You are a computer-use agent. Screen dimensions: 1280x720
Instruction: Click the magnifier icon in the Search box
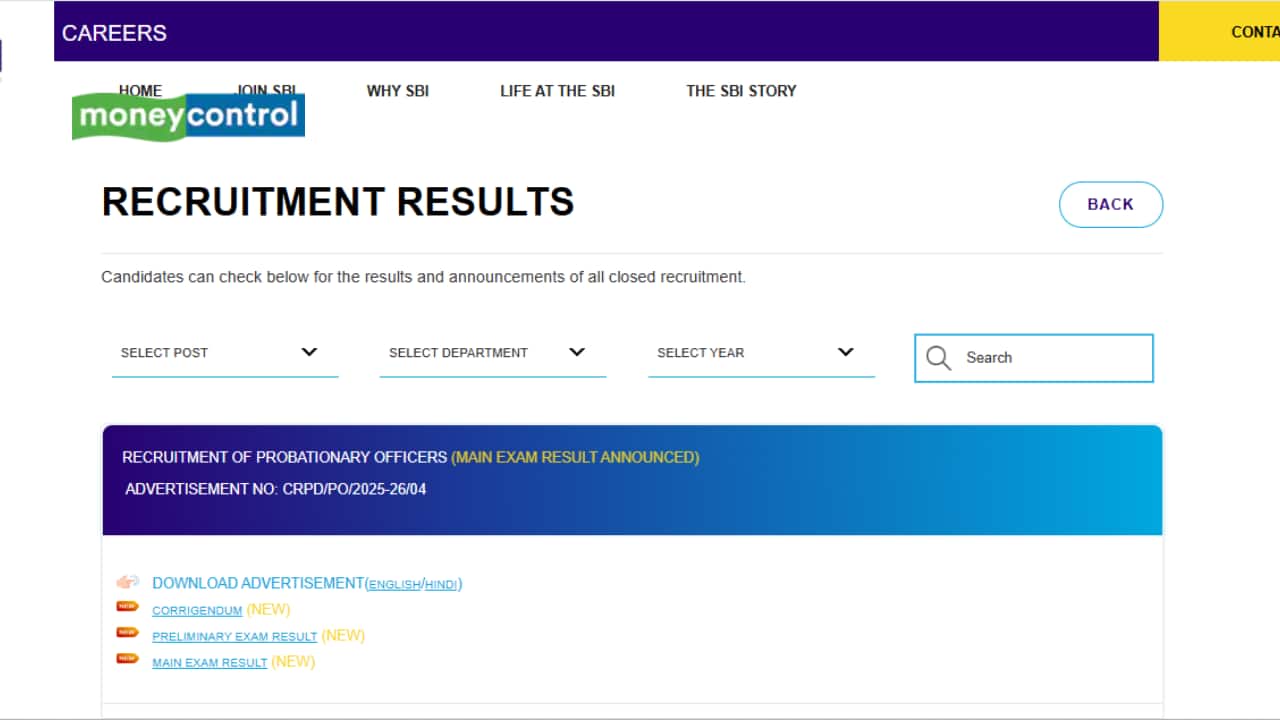point(938,358)
